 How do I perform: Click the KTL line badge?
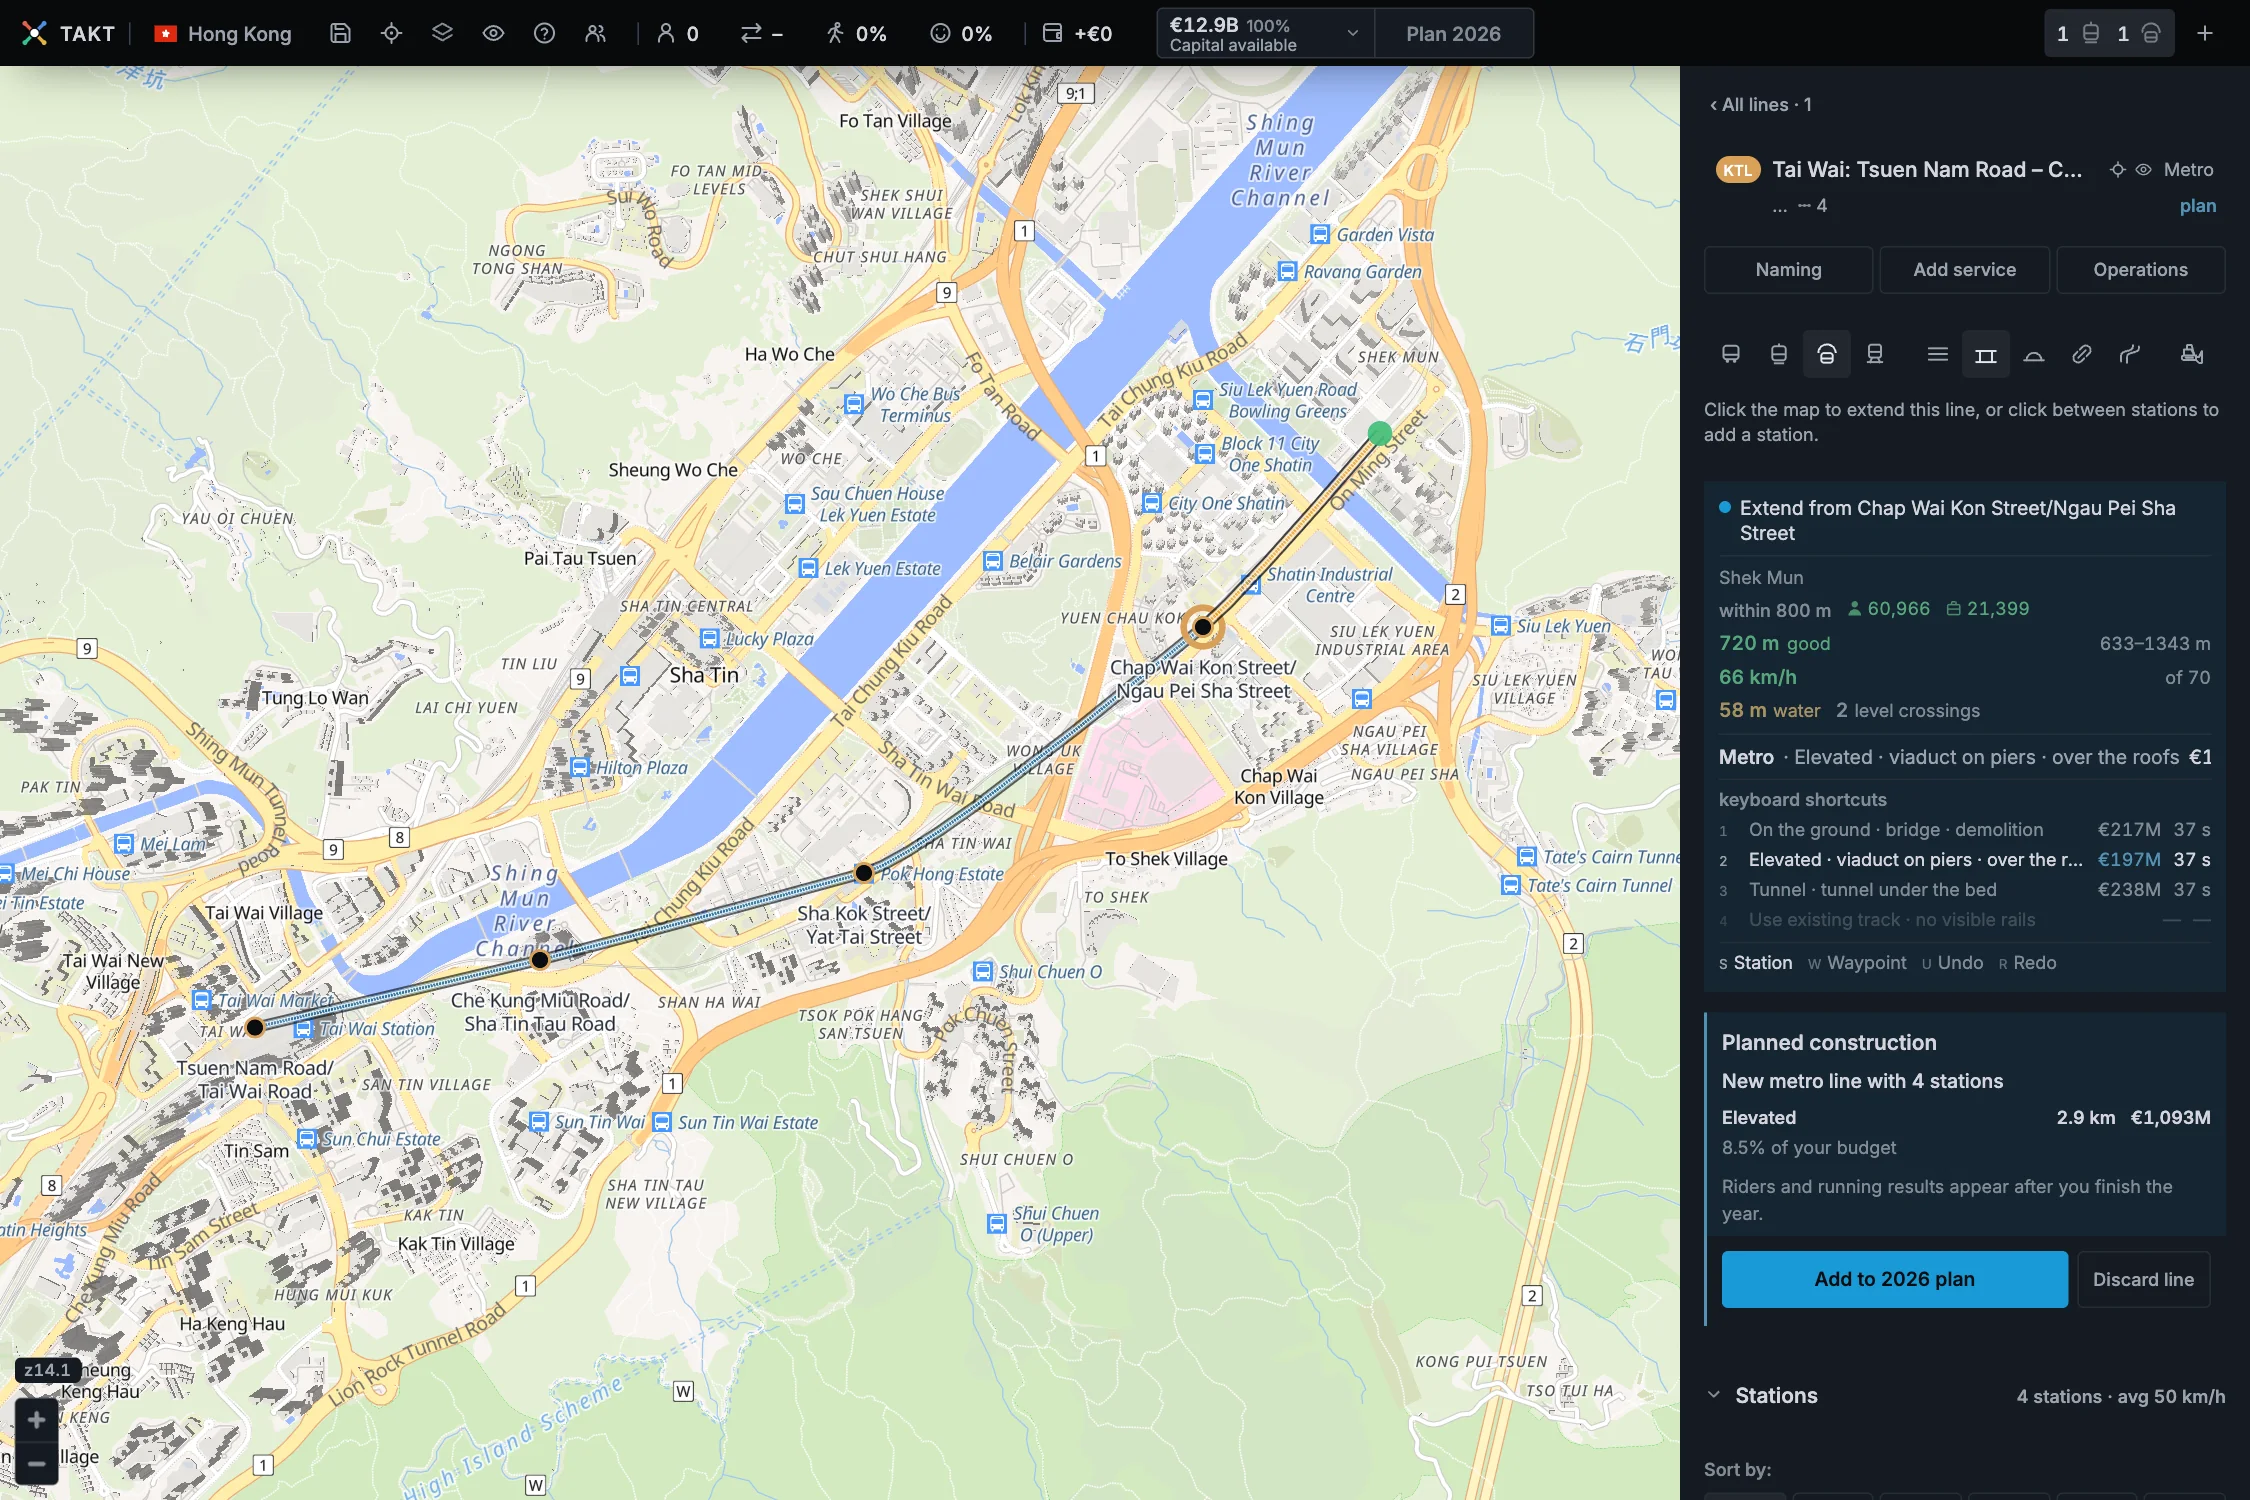coord(1738,170)
